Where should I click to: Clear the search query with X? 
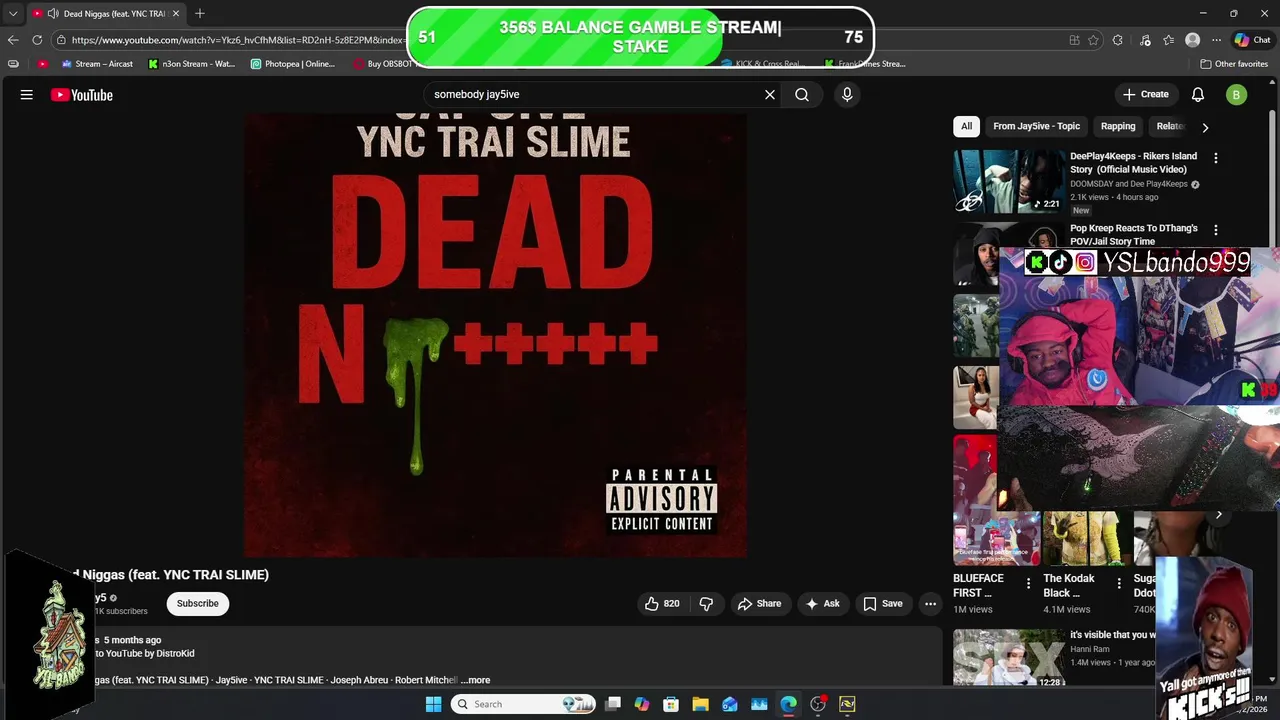[x=770, y=94]
